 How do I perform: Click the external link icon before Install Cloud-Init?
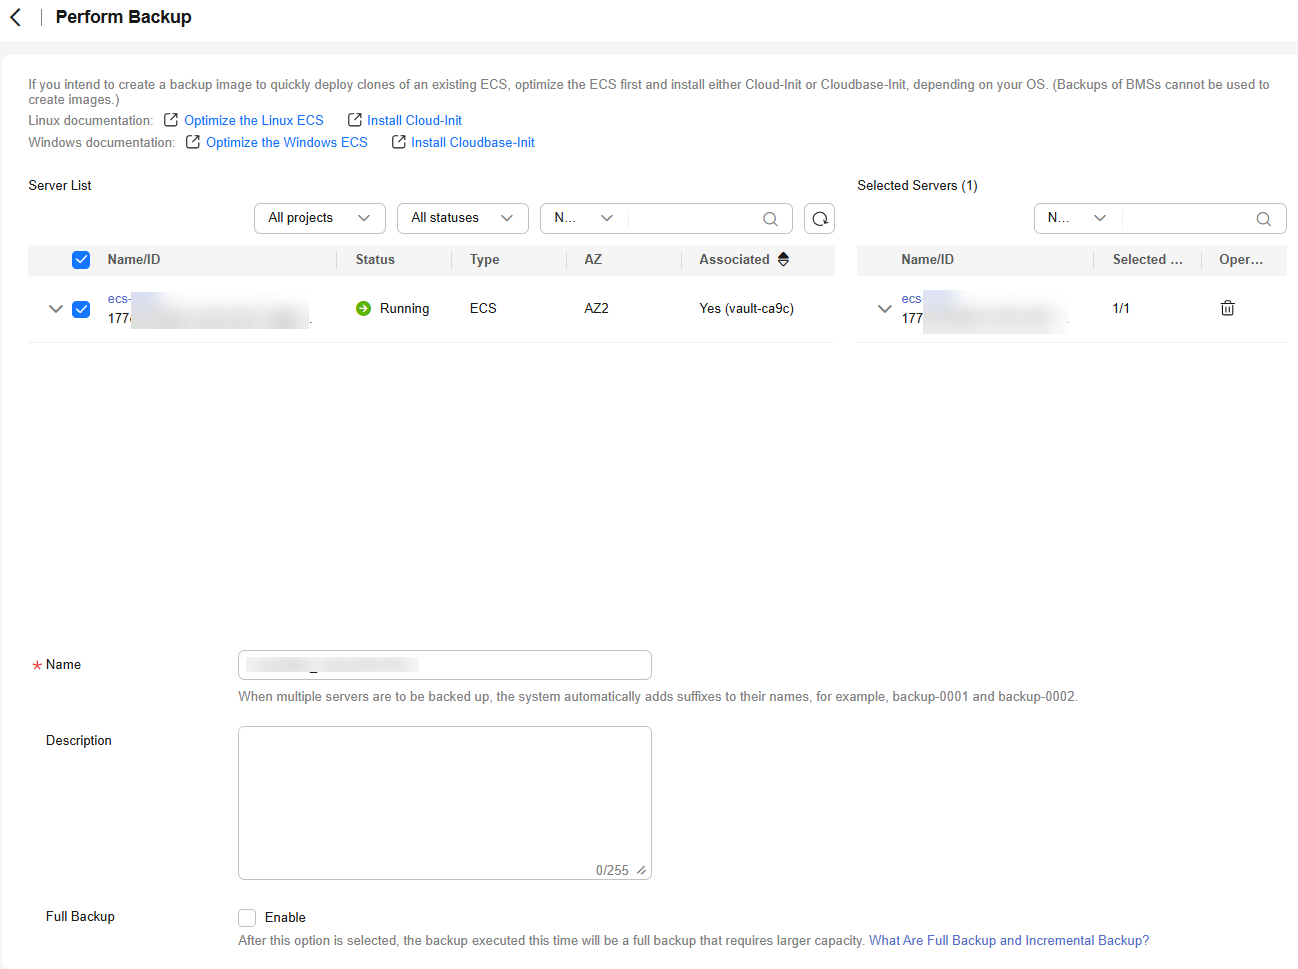[354, 120]
